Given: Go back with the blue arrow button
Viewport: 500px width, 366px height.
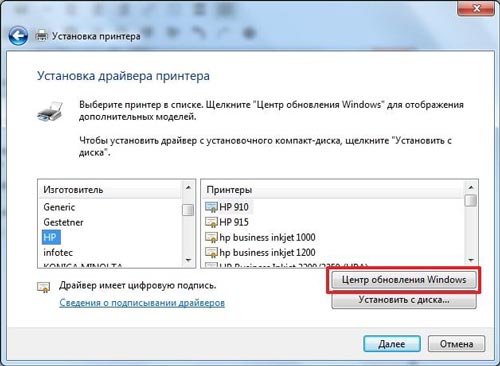Looking at the screenshot, I should (x=18, y=36).
